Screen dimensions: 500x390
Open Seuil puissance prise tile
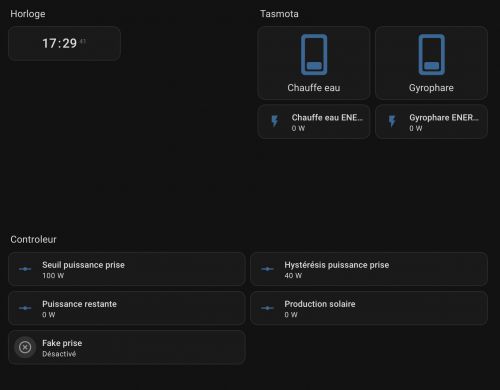tap(127, 269)
